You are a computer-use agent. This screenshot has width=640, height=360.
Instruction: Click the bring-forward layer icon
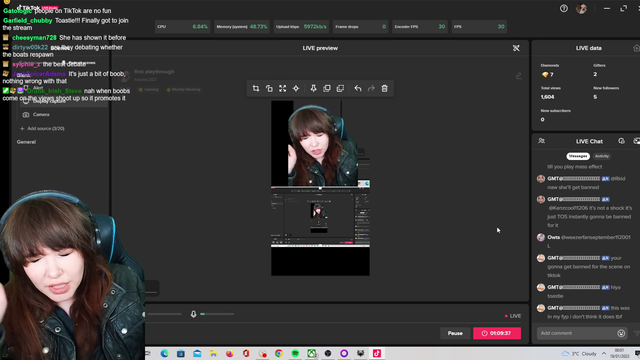click(x=327, y=89)
